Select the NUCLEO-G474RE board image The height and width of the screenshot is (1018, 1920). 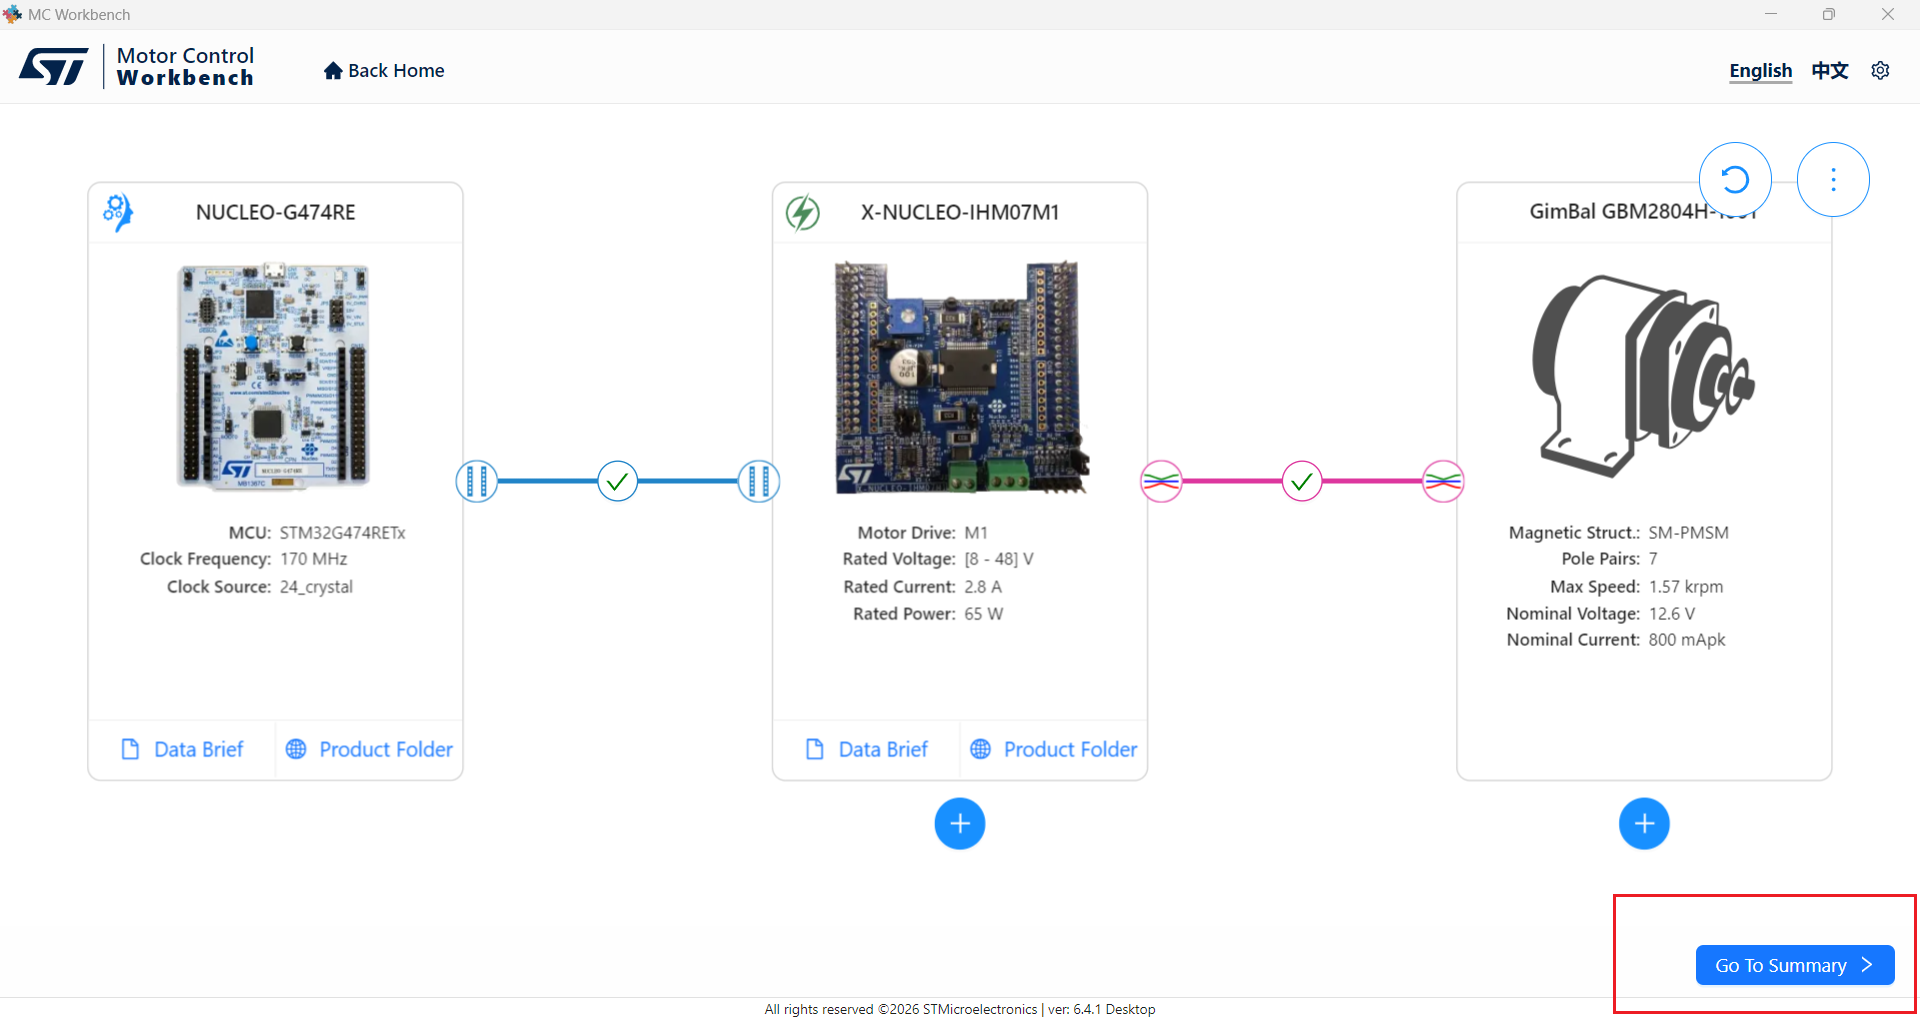pos(273,377)
